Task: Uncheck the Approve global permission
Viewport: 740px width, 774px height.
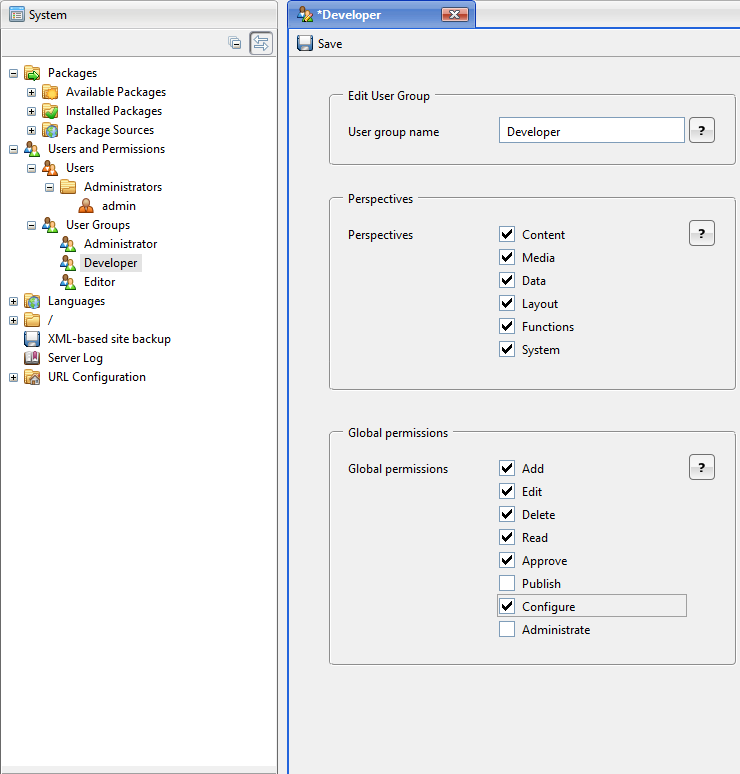Action: (507, 560)
